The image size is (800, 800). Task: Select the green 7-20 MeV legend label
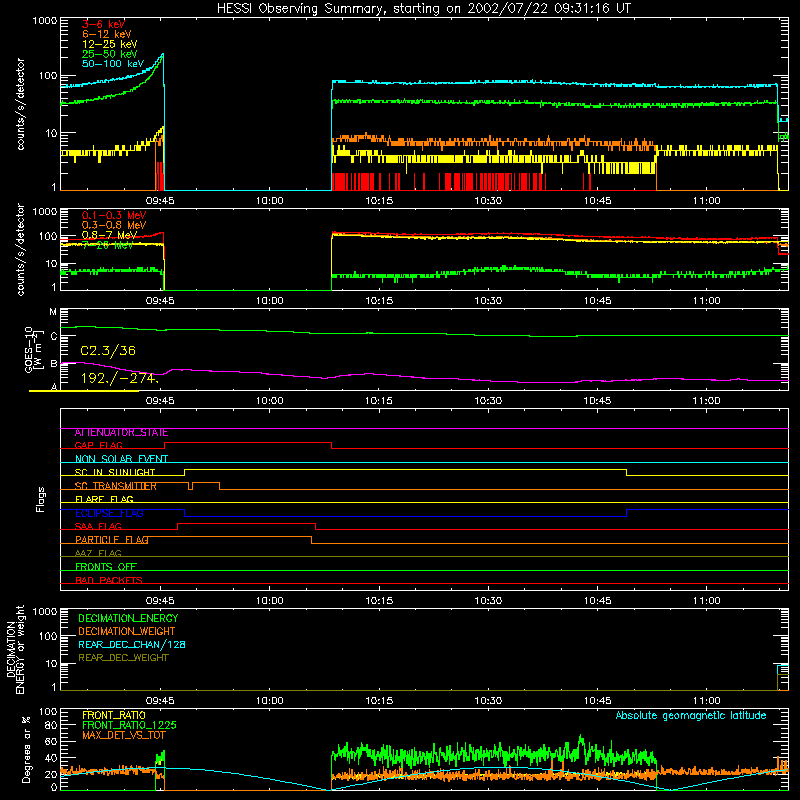click(107, 245)
